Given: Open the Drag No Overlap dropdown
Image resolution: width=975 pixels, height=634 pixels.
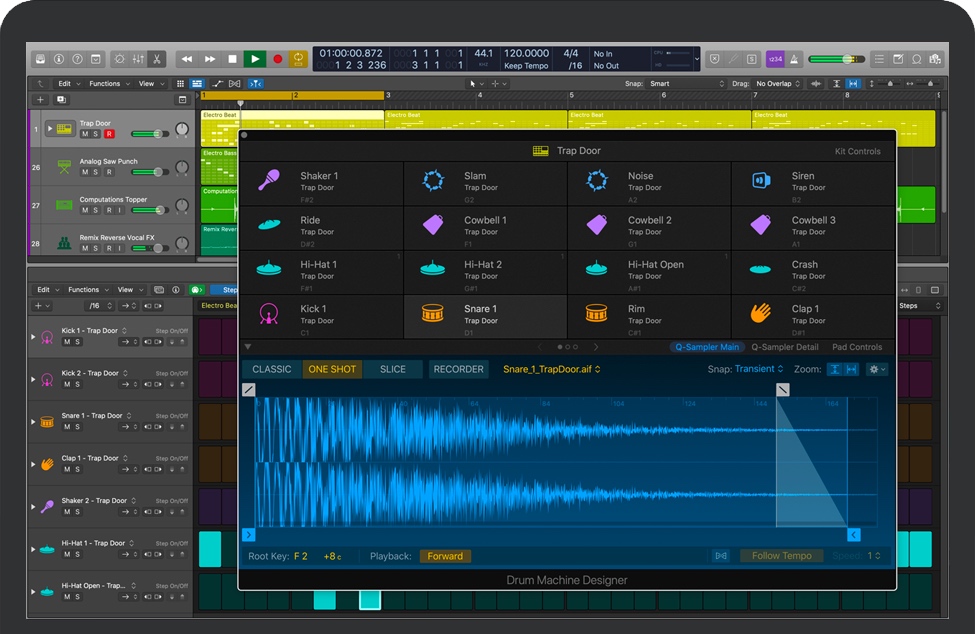Looking at the screenshot, I should 778,84.
